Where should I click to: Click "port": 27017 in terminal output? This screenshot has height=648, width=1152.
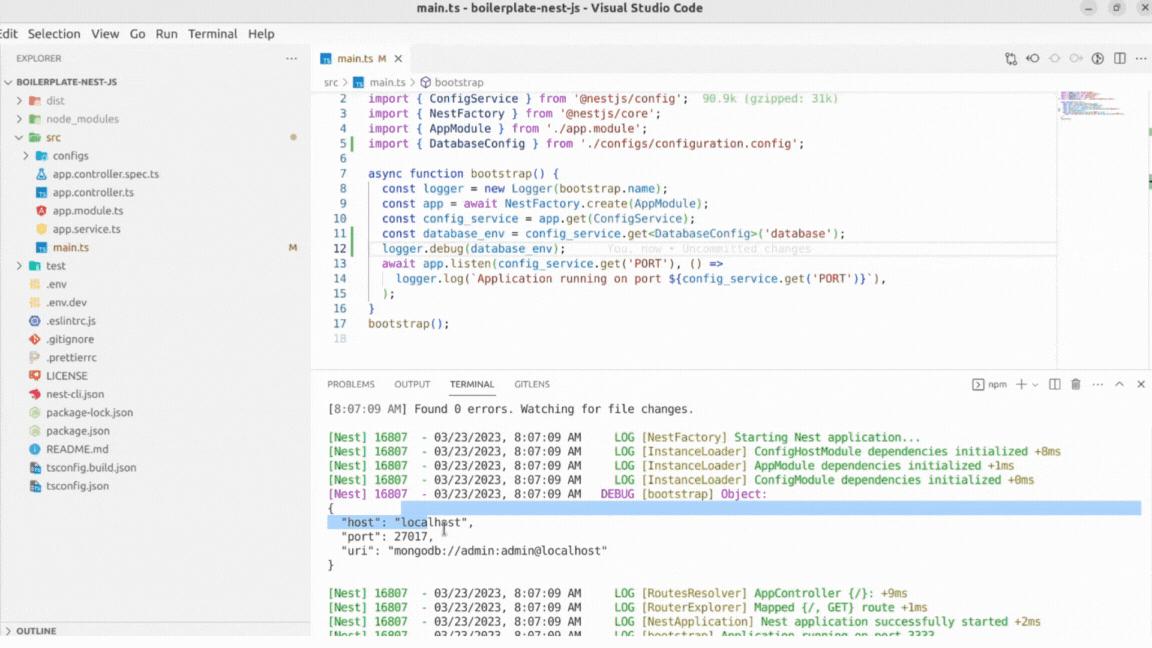(x=386, y=536)
